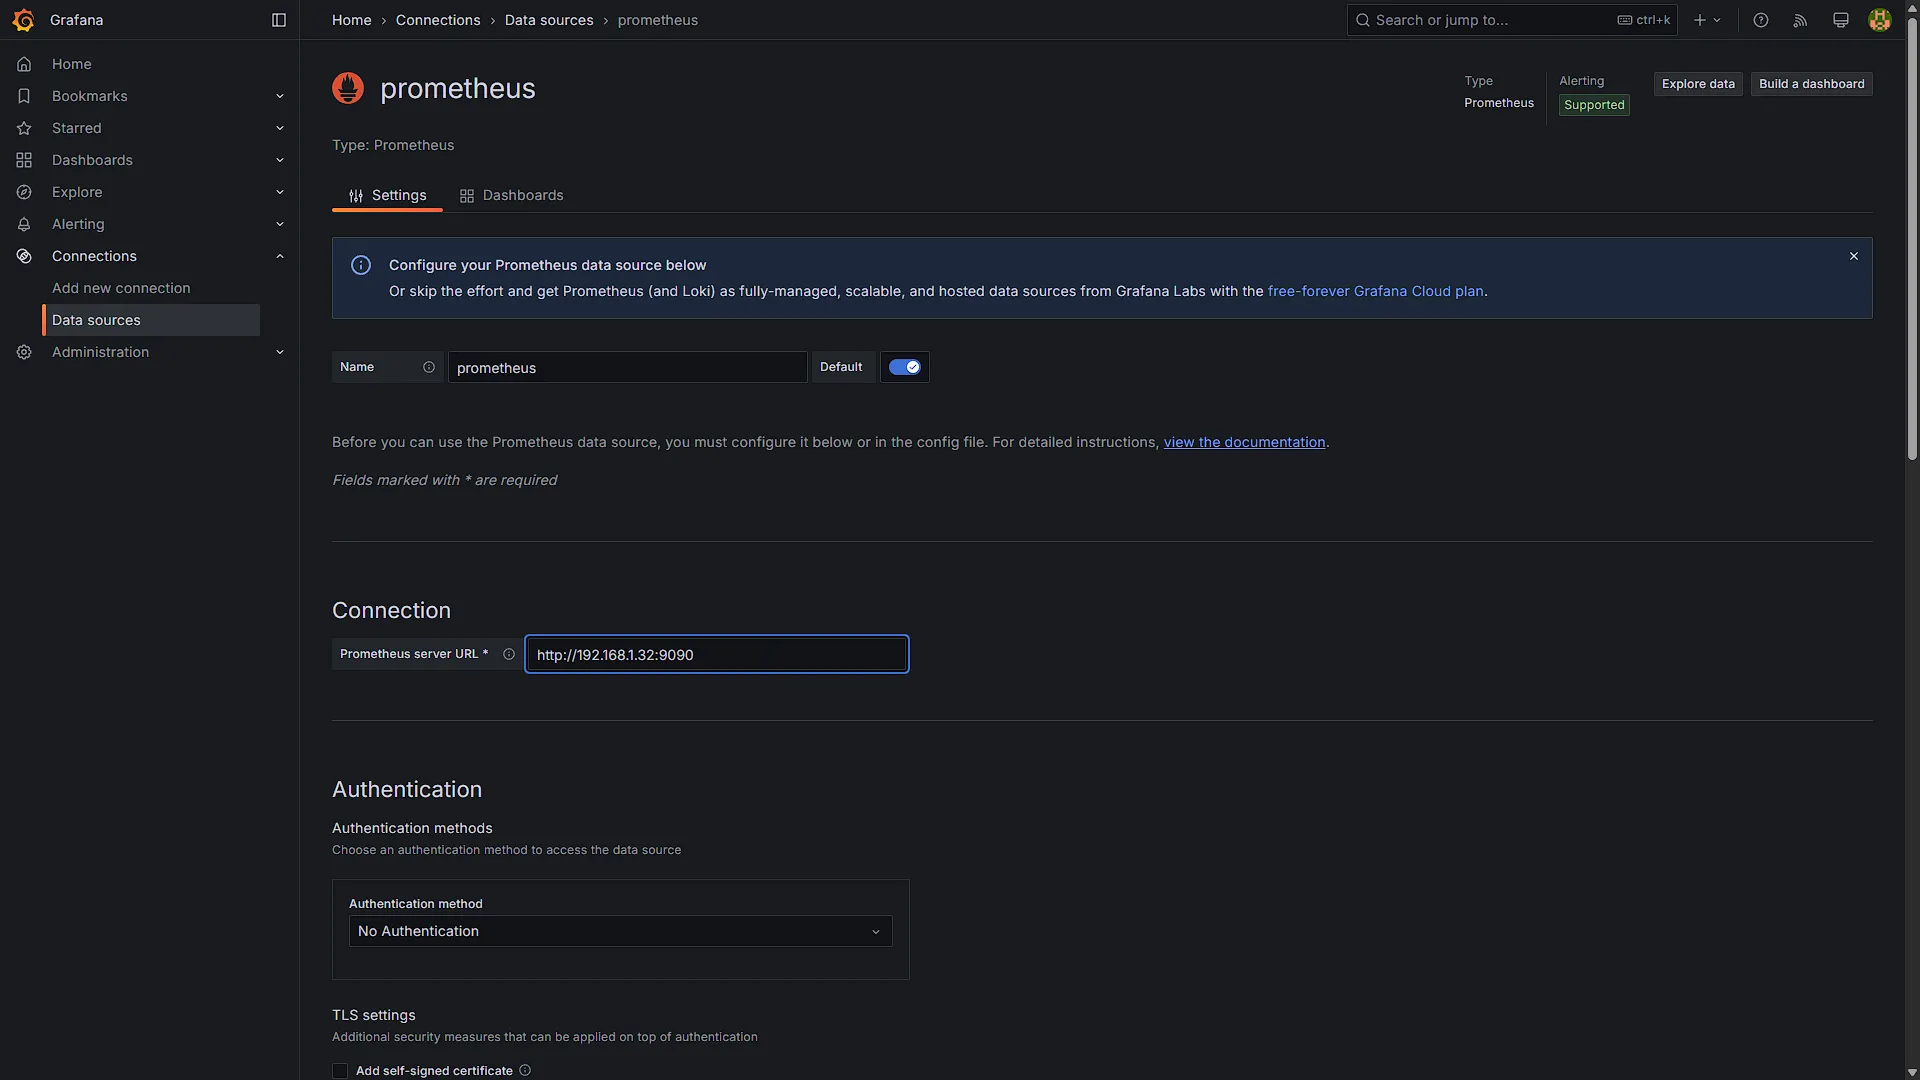
Task: Open free-forever Grafana Cloud plan link
Action: [1375, 291]
